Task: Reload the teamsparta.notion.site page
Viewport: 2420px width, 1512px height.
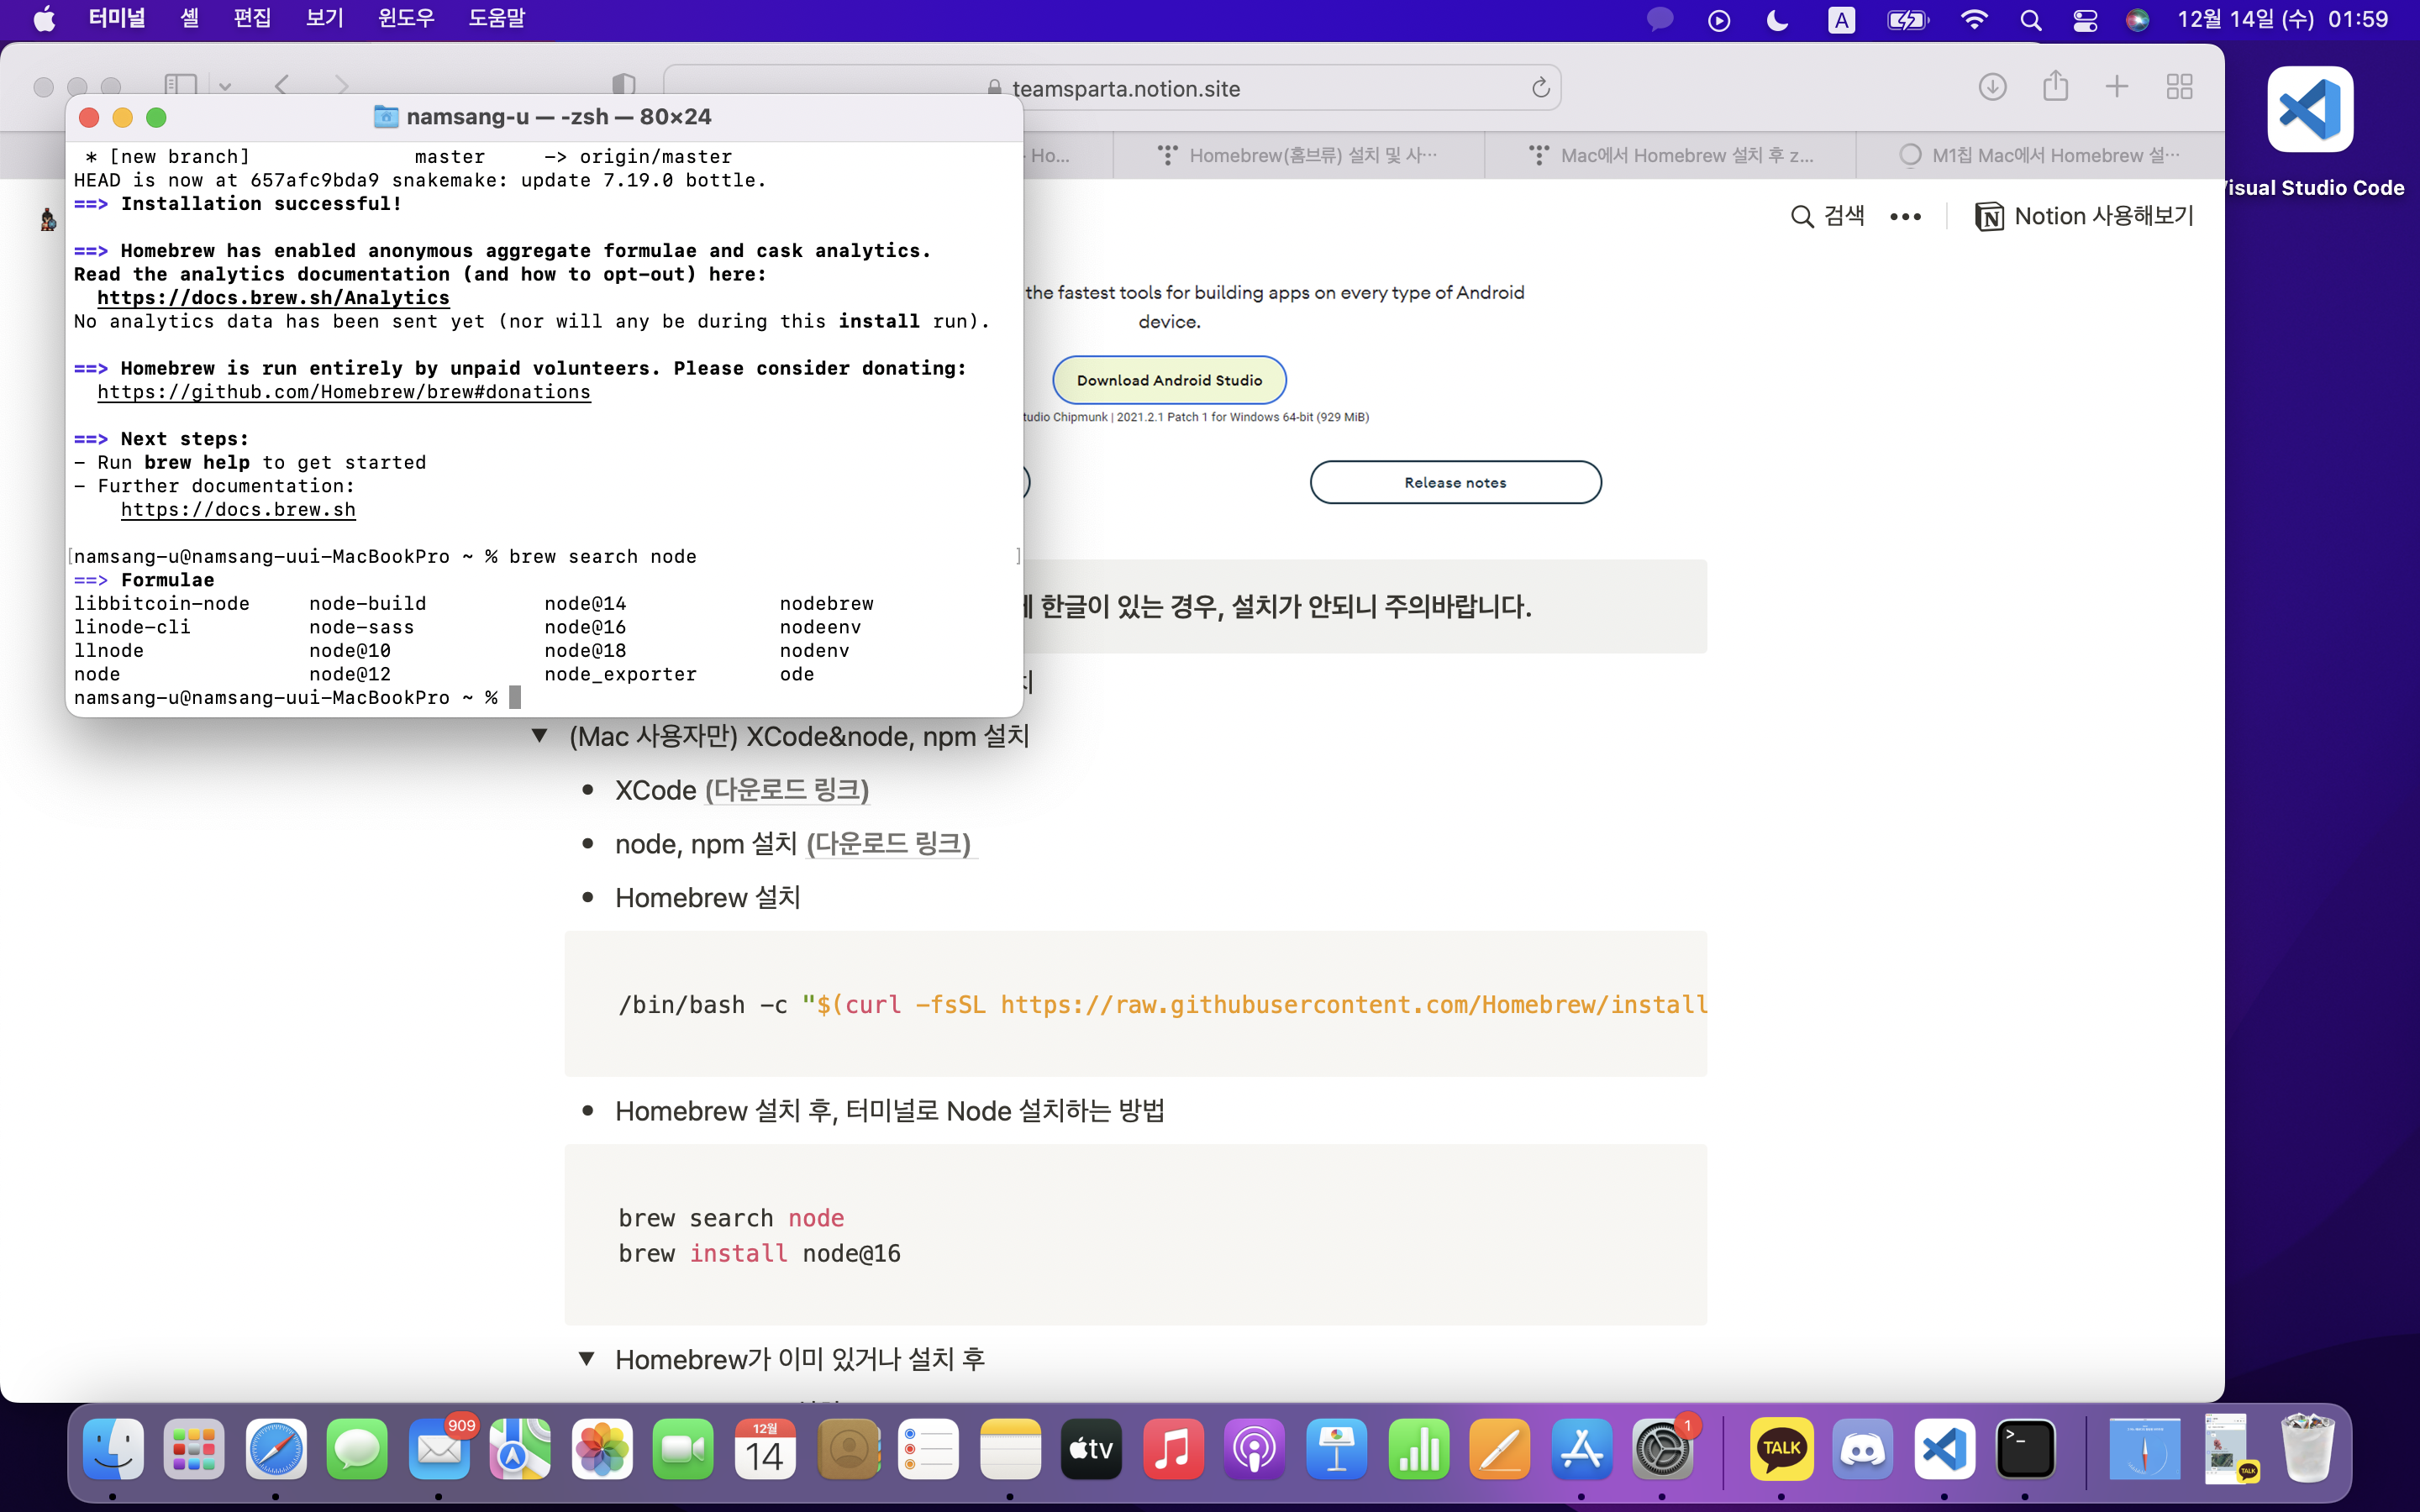Action: point(1541,88)
